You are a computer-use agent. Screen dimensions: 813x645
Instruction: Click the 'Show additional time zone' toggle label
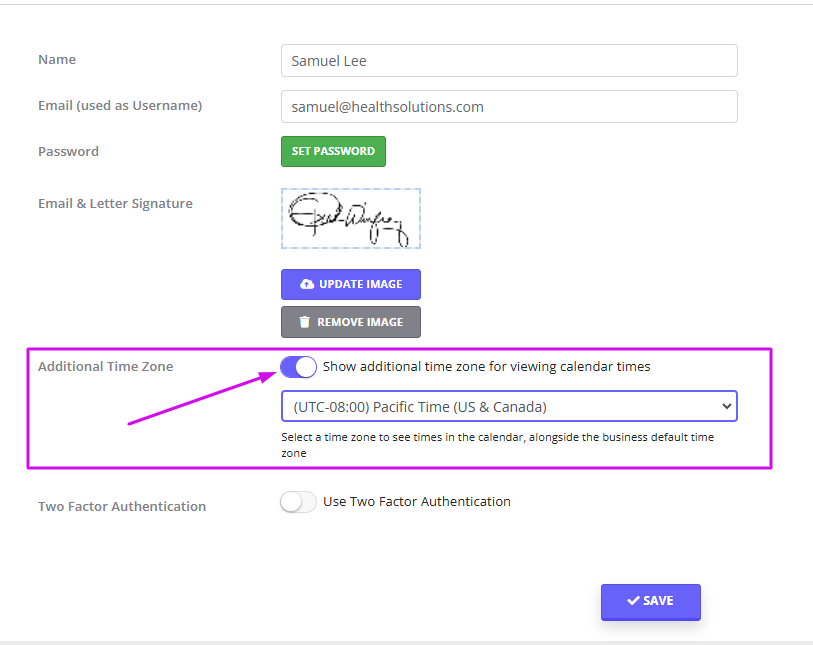486,367
